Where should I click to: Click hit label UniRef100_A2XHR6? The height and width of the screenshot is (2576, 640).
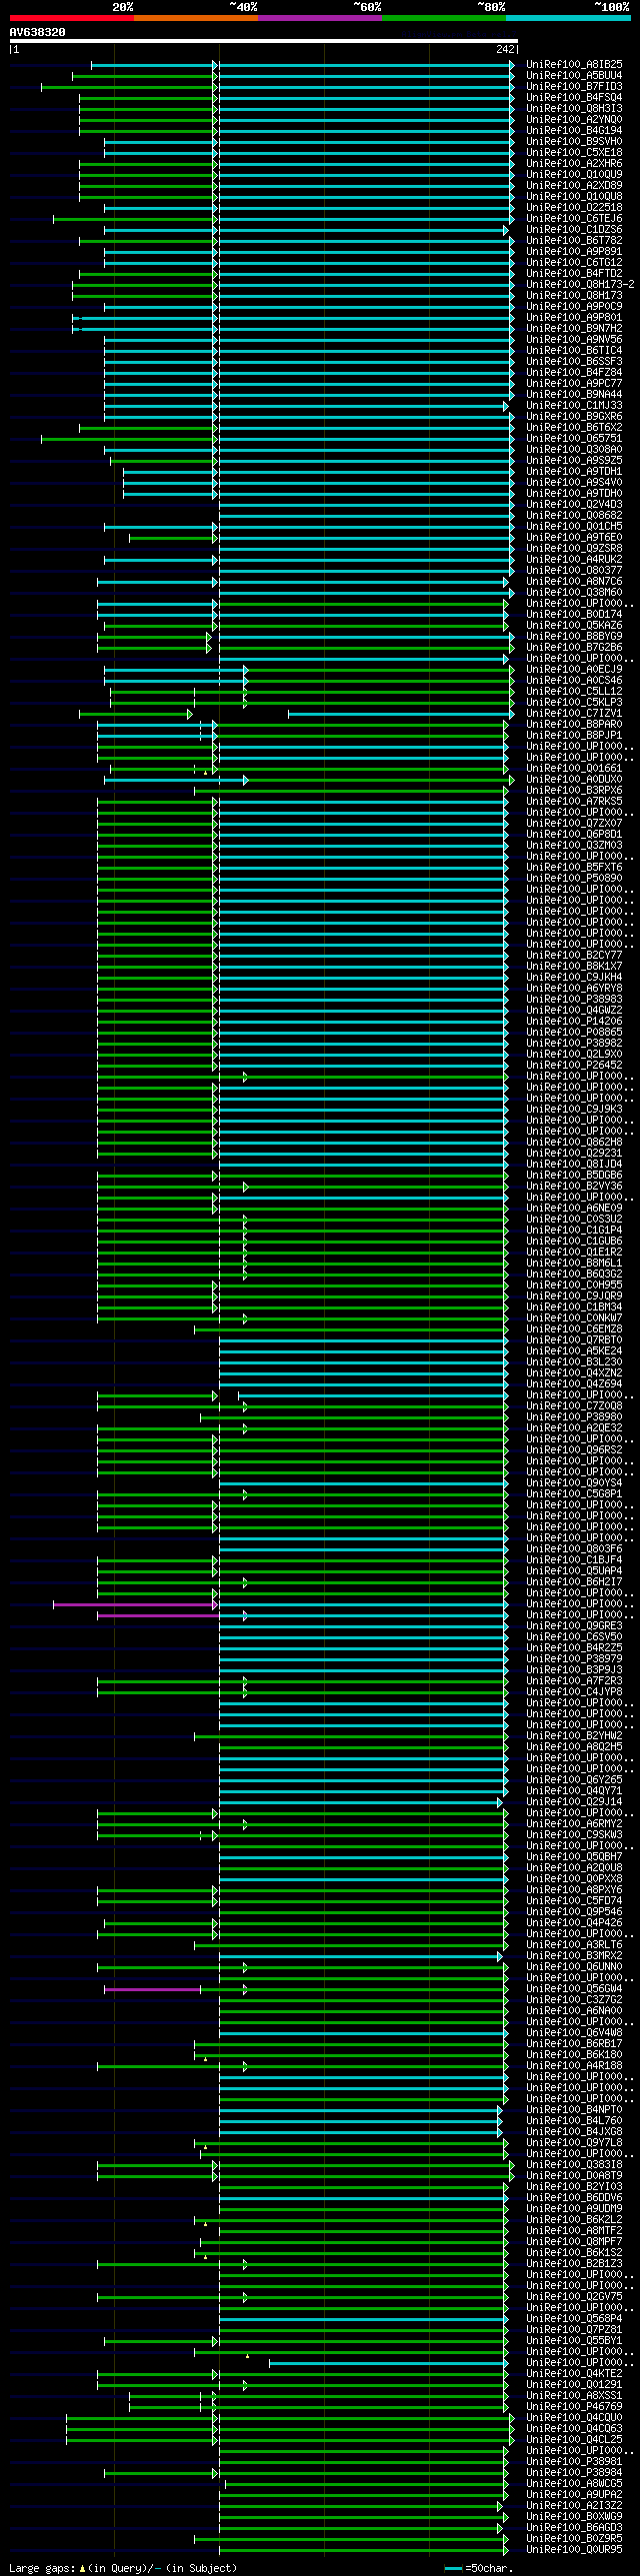tap(574, 163)
